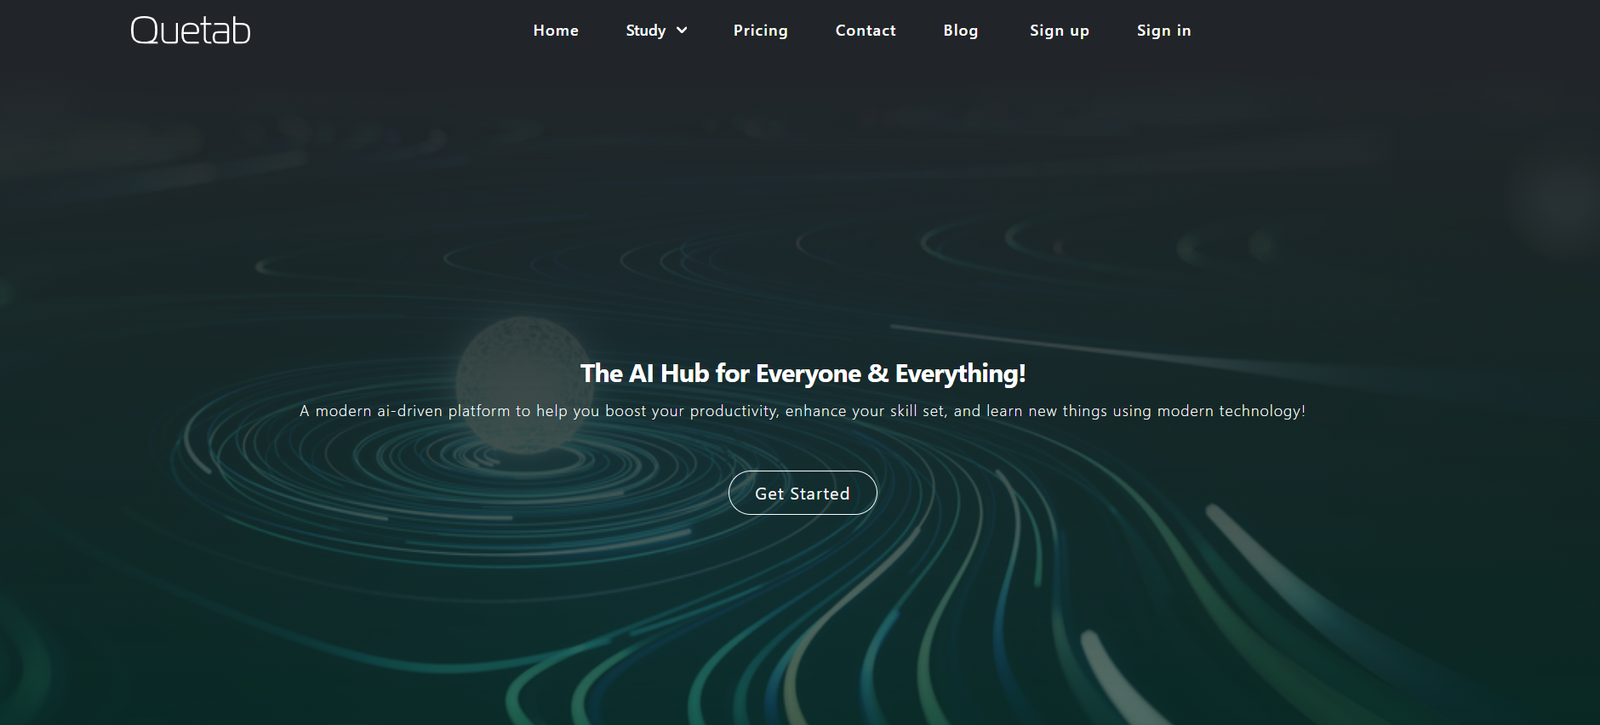Click Sign in at the top
The image size is (1600, 725).
pyautogui.click(x=1163, y=31)
